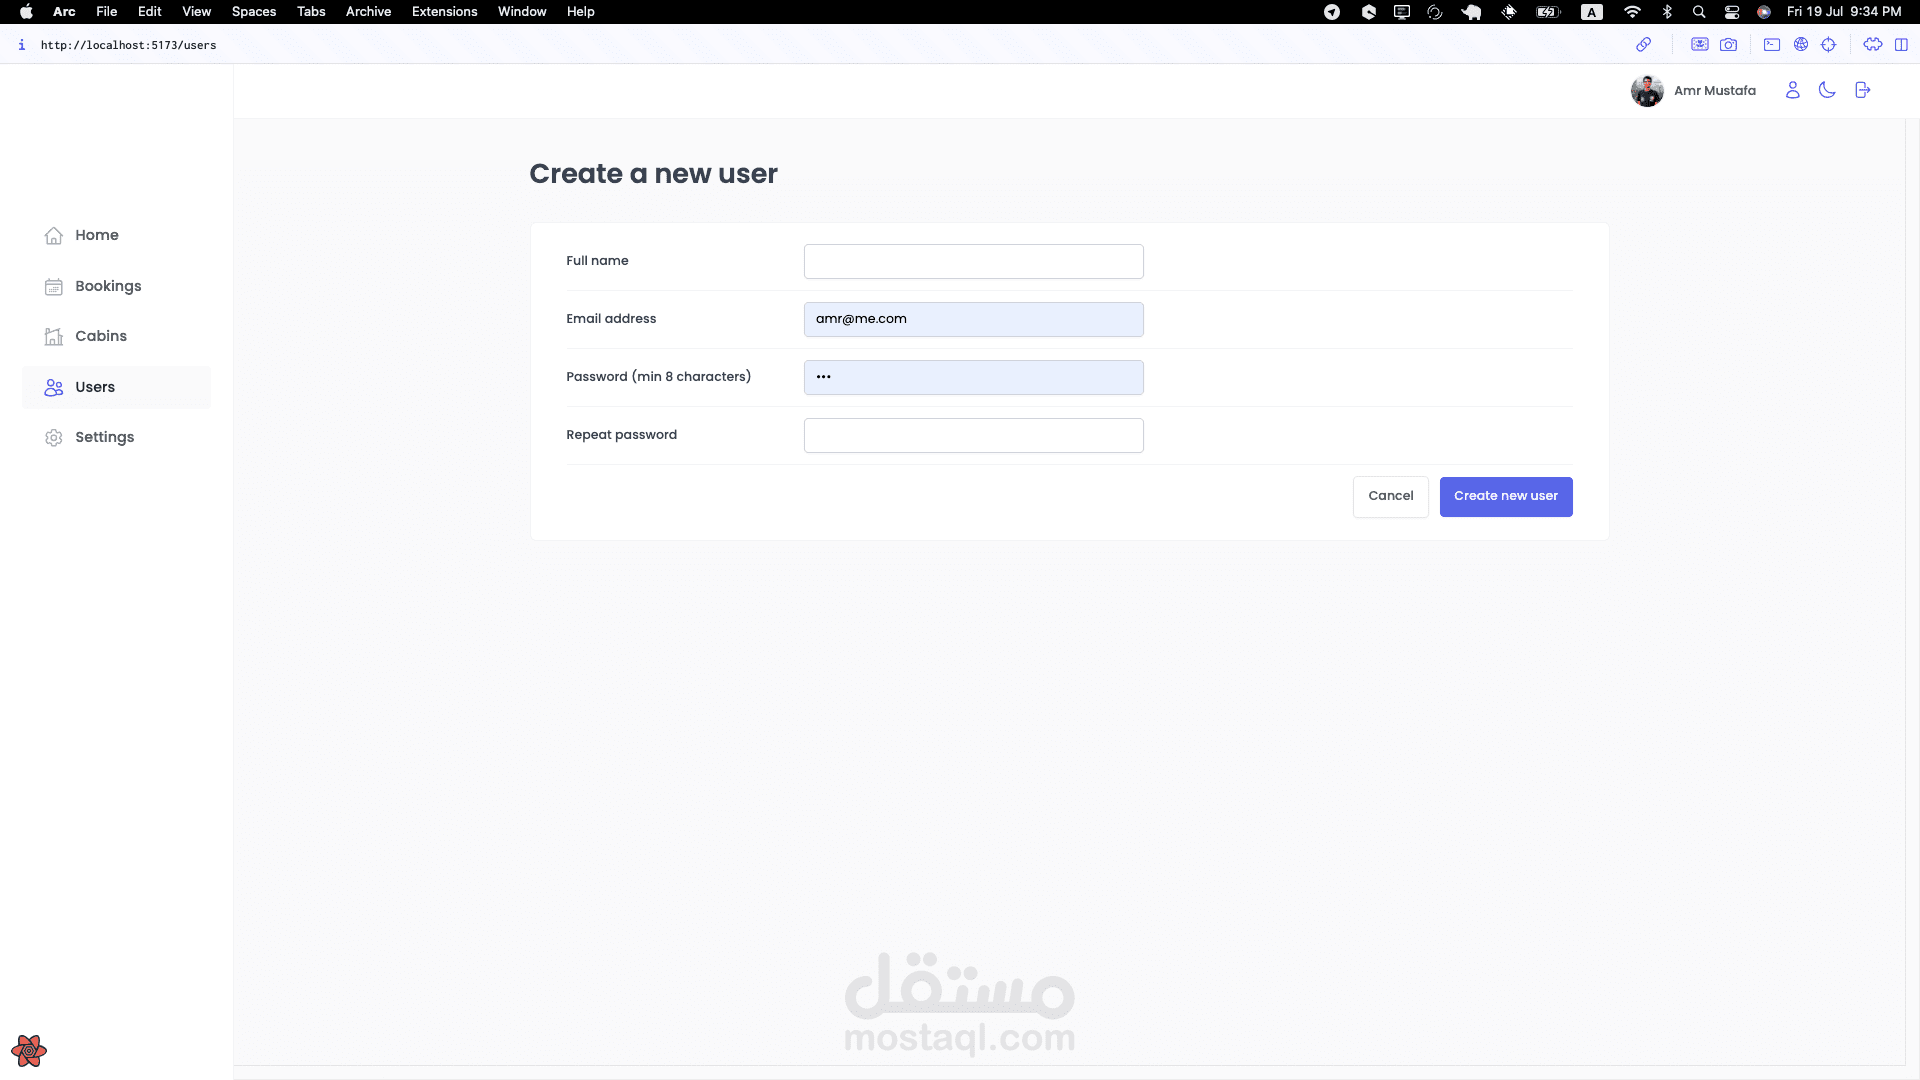Click the location arrow icon in menu bar
Screen dimensions: 1920x1080
(1332, 12)
